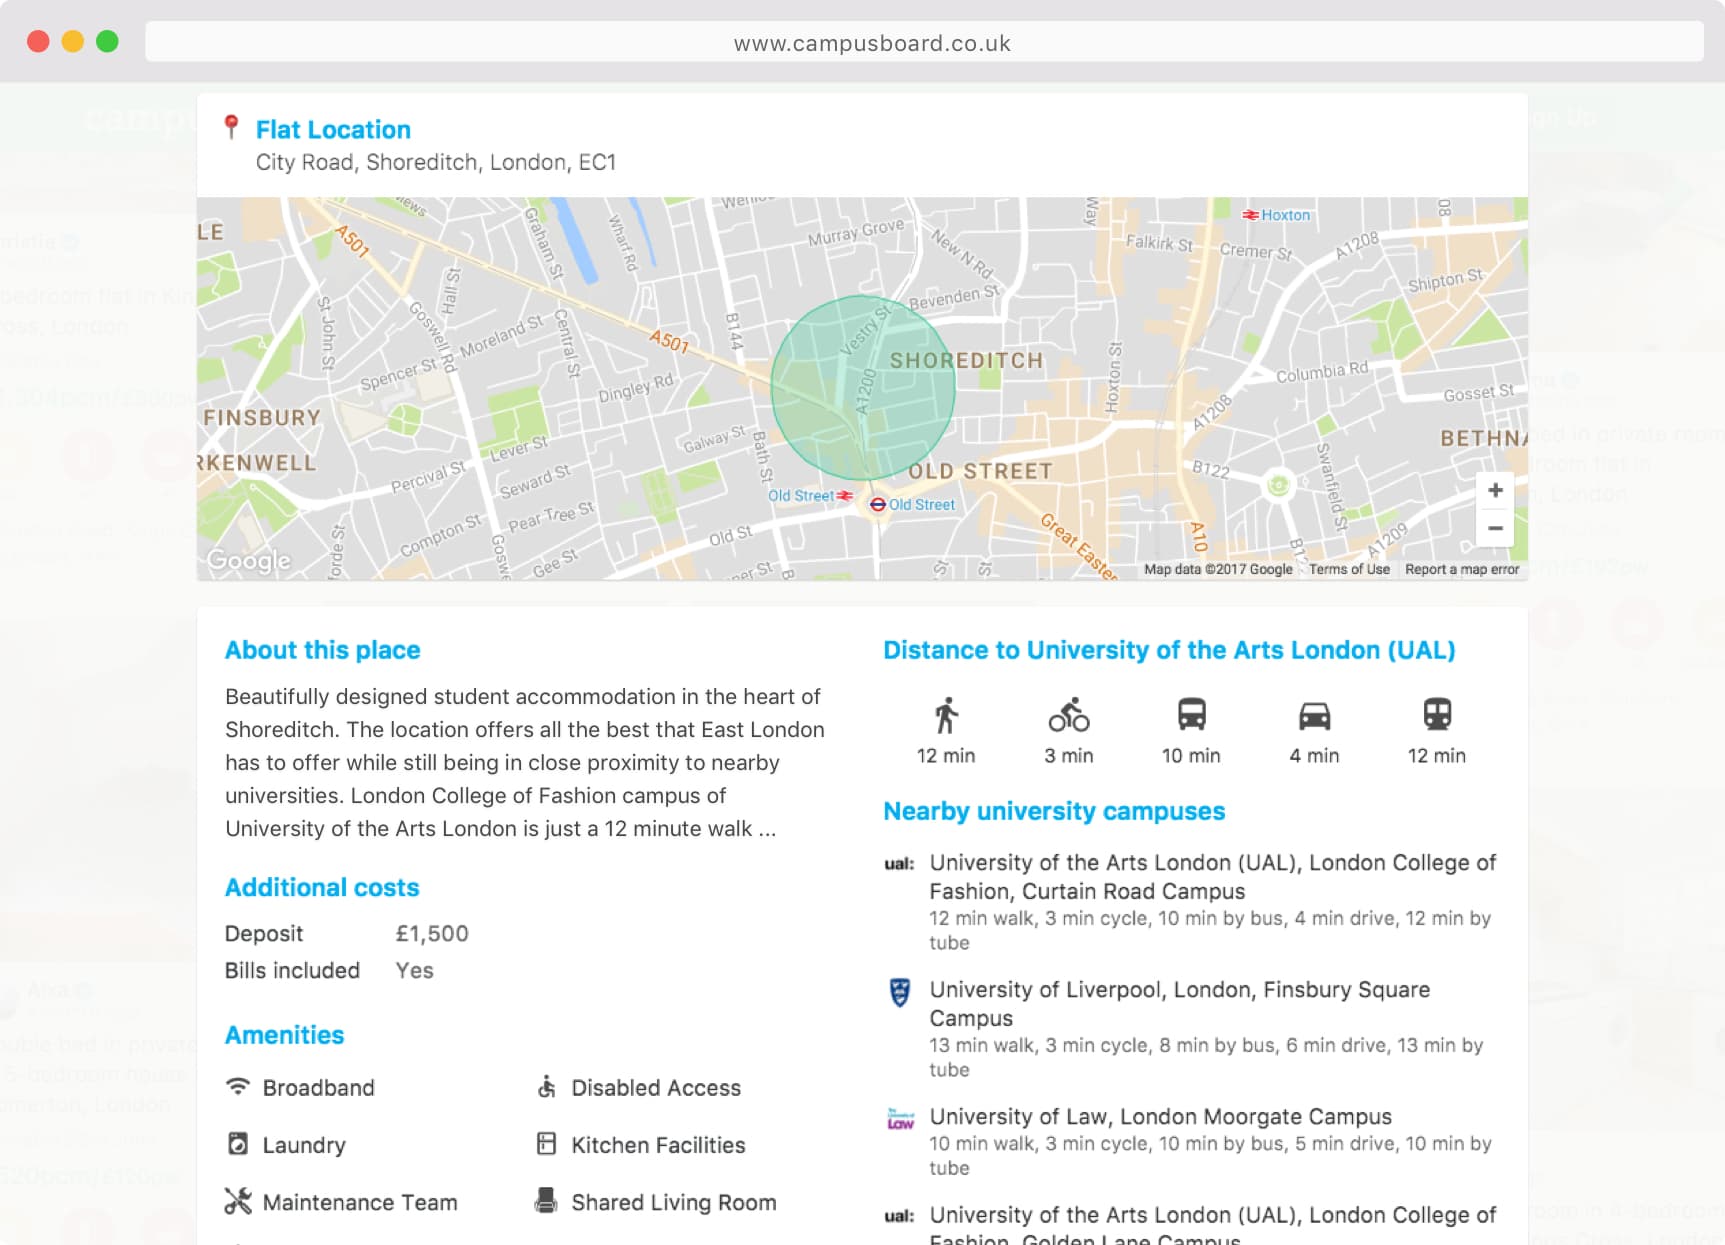The width and height of the screenshot is (1725, 1245).
Task: Click the red location pin icon
Action: click(231, 127)
